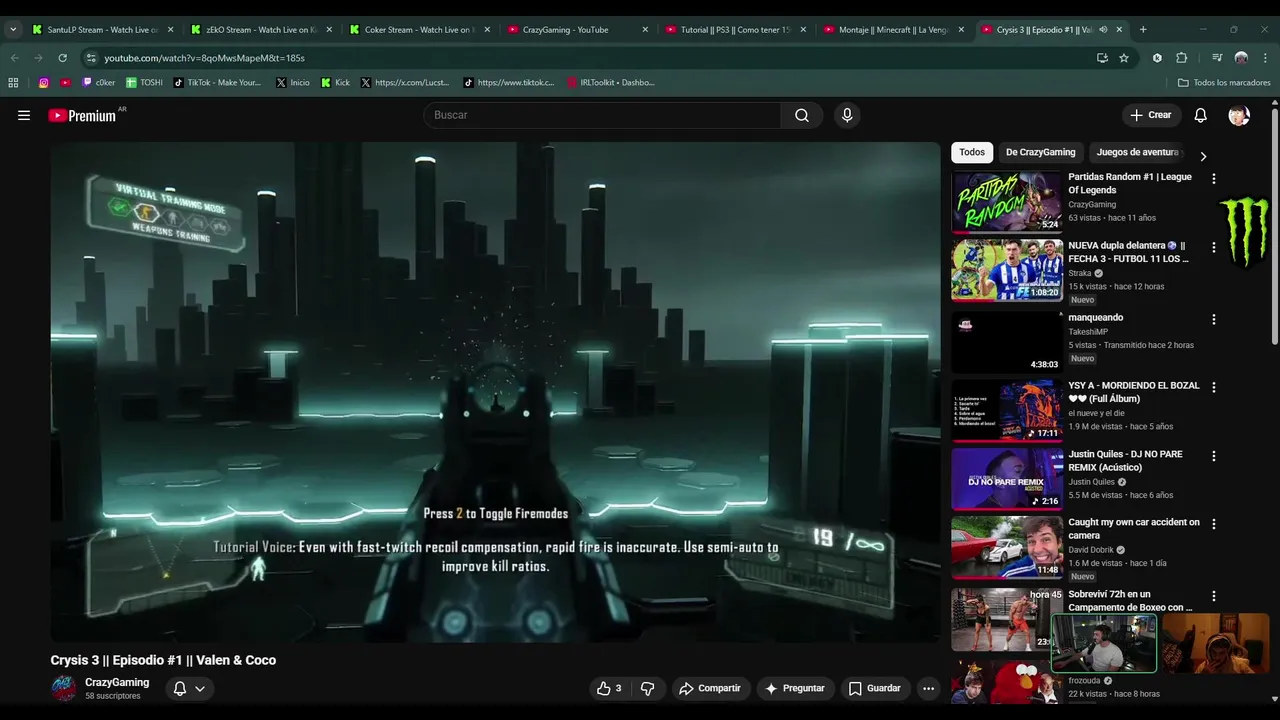1280x720 pixels.
Task: Switch to the Tutorial || PS3 tab
Action: tap(735, 30)
